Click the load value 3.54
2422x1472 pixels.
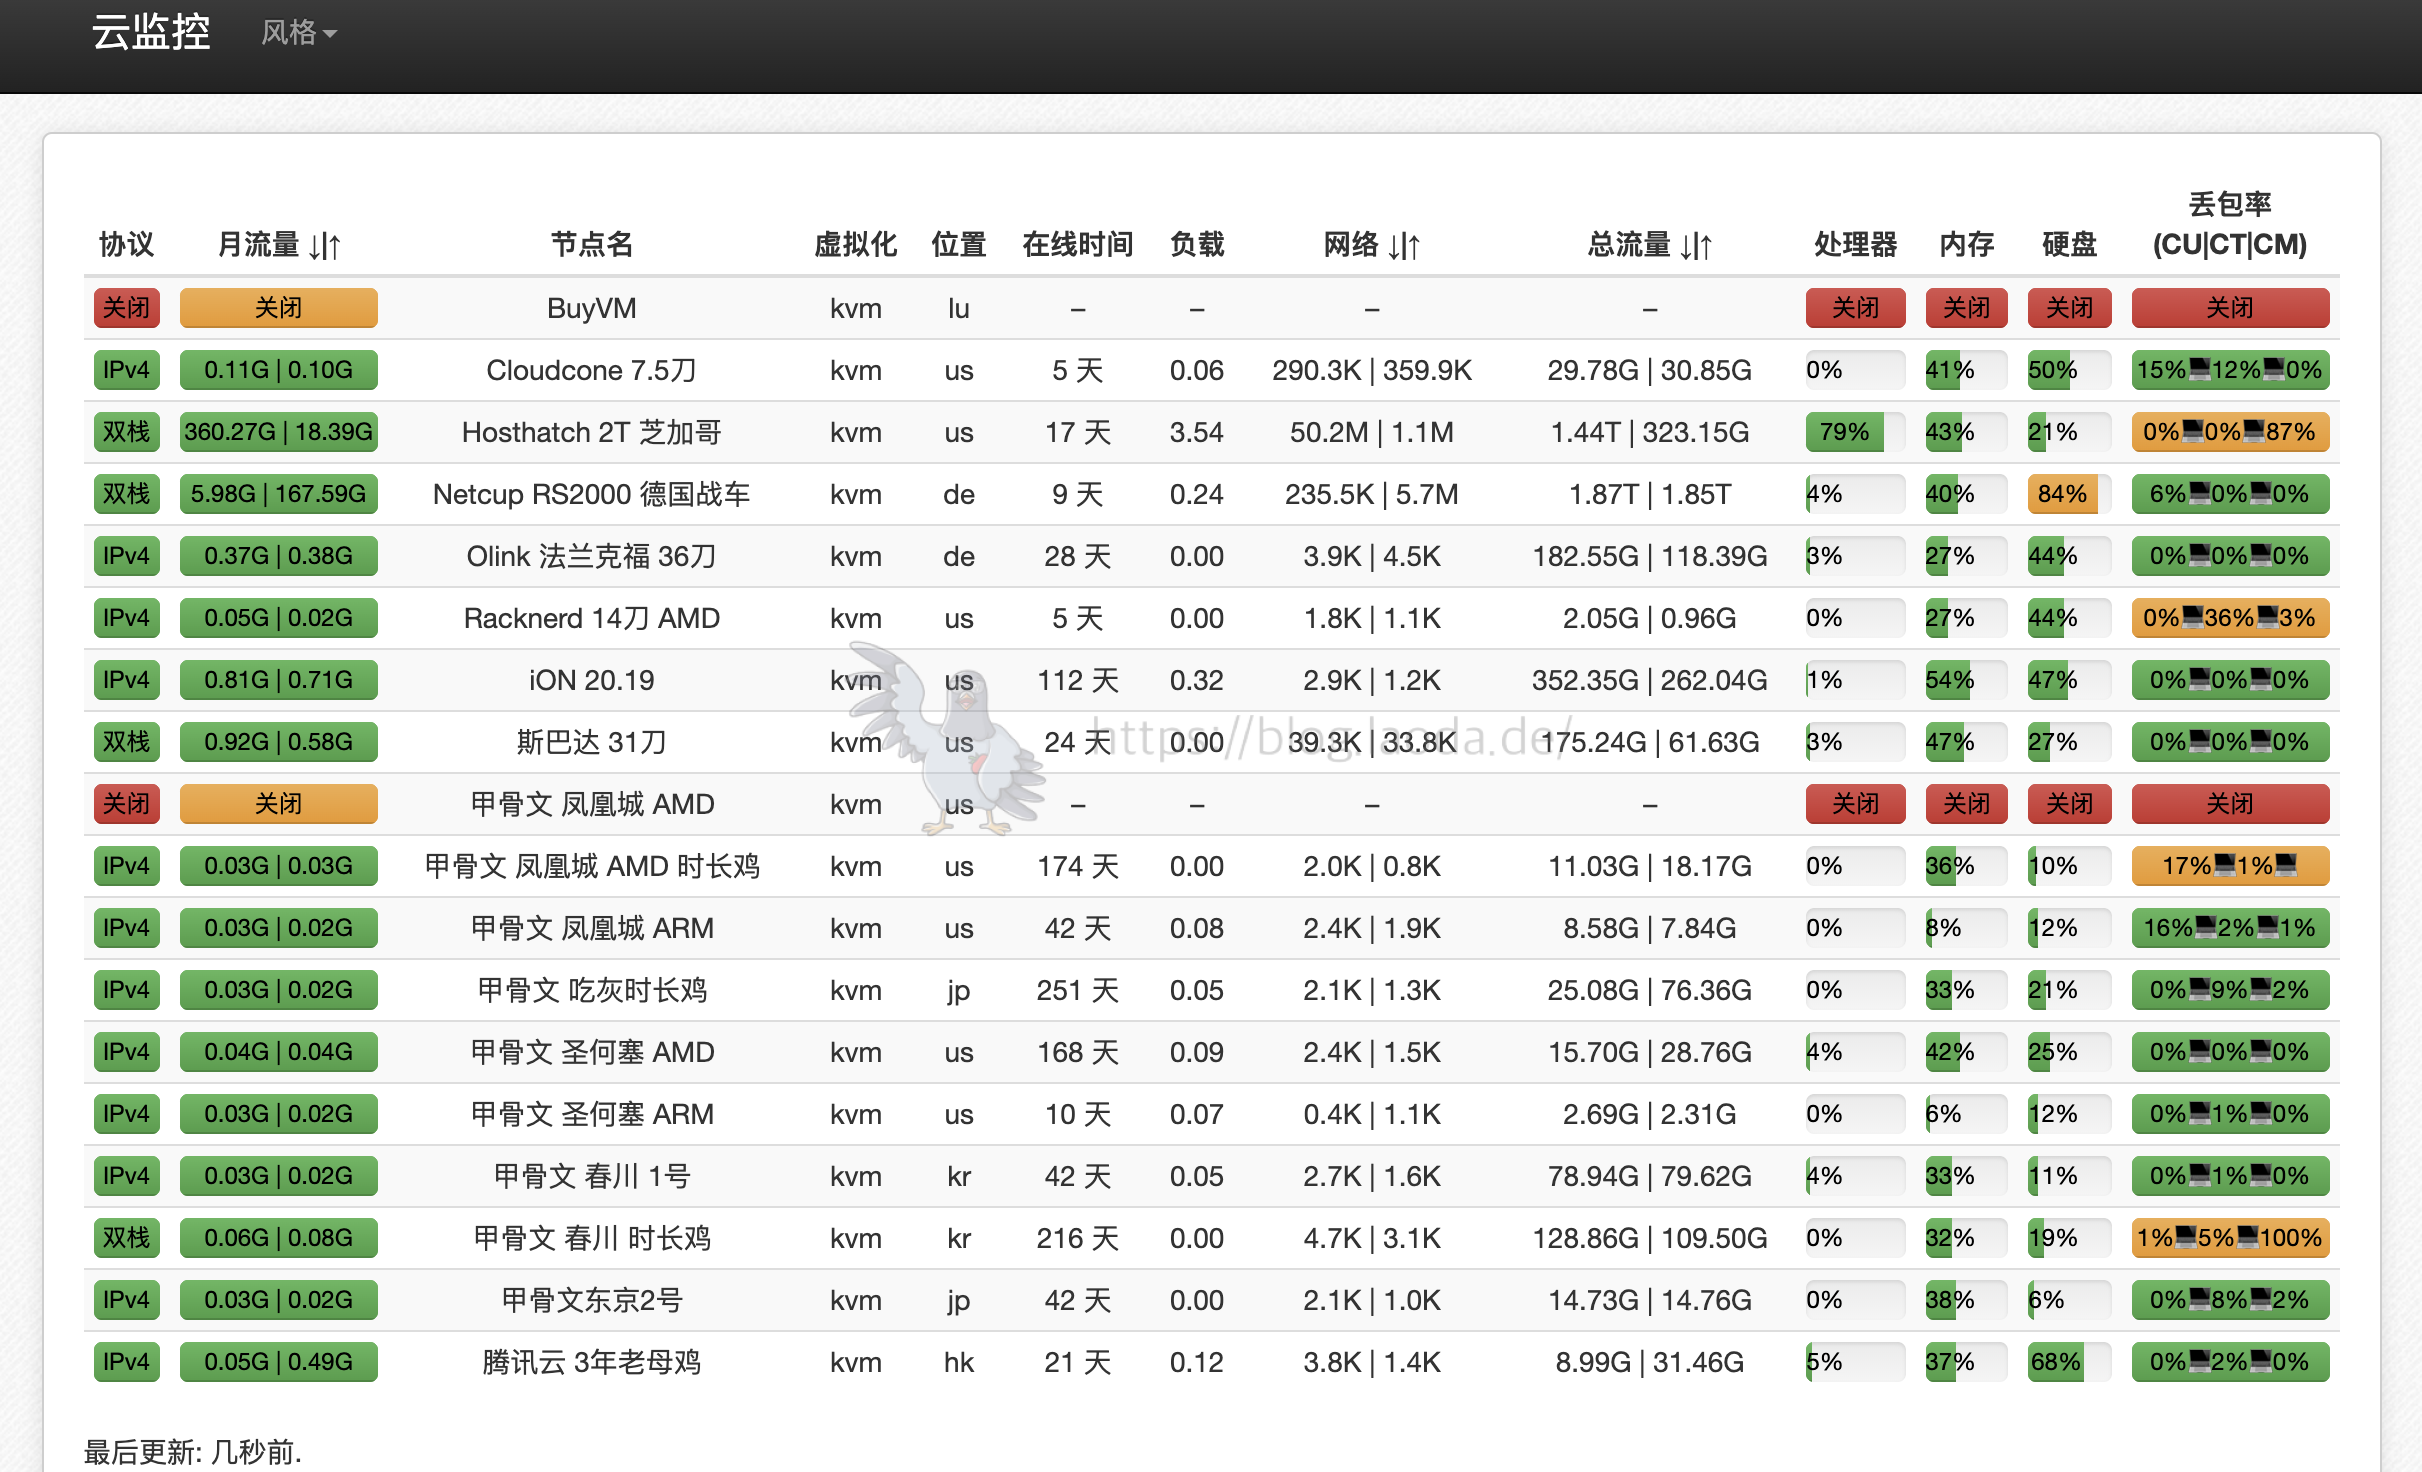coord(1196,432)
